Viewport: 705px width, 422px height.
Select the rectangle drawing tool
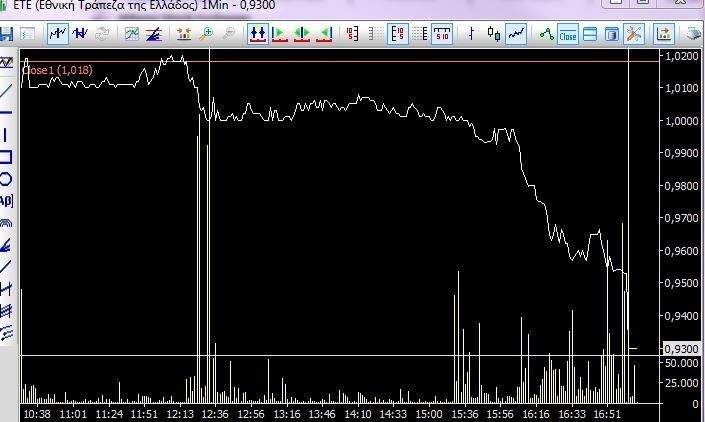[x=6, y=157]
